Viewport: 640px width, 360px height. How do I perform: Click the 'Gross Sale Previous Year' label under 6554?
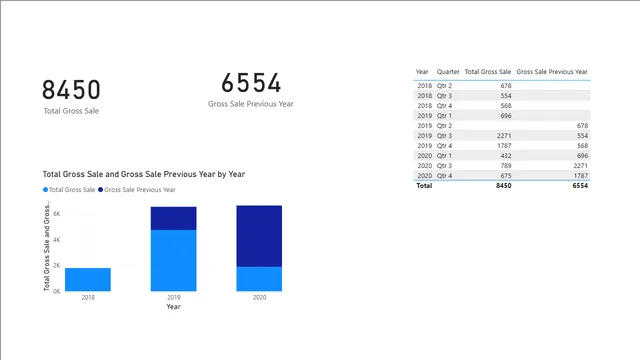click(251, 104)
